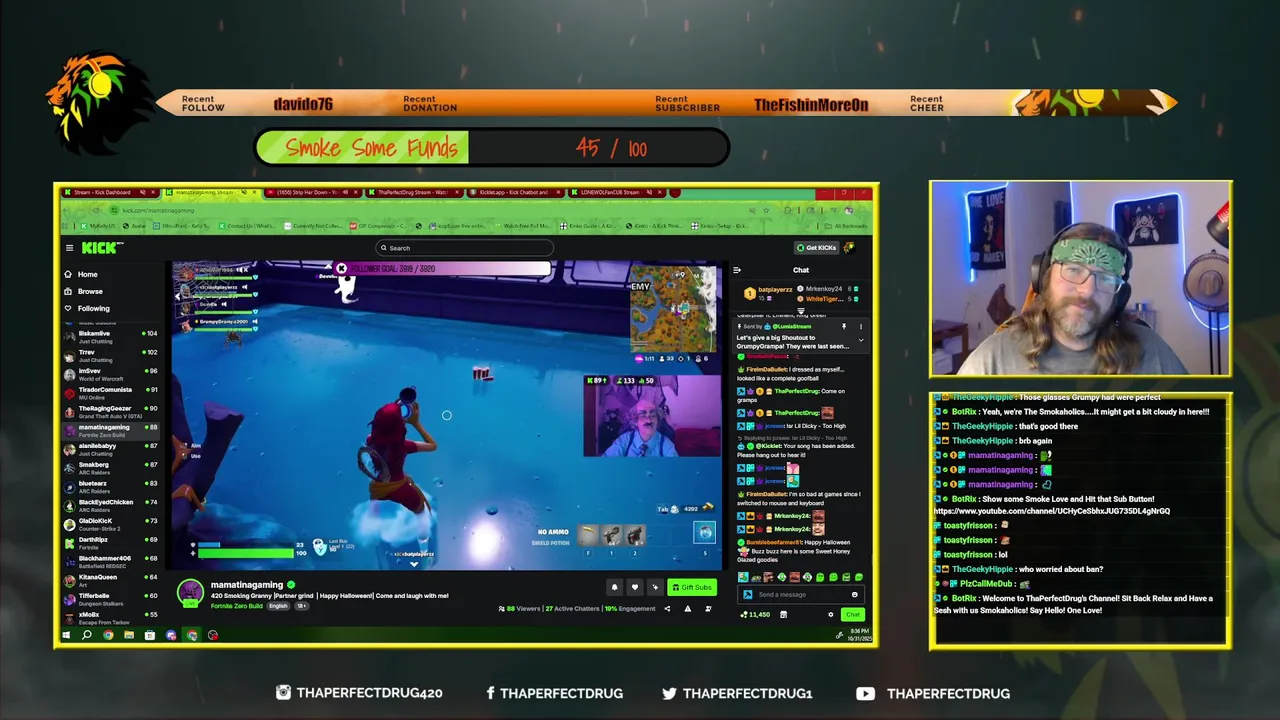1280x720 pixels.
Task: Switch to ThaPerfectDrug Stream browser tab
Action: (x=415, y=192)
